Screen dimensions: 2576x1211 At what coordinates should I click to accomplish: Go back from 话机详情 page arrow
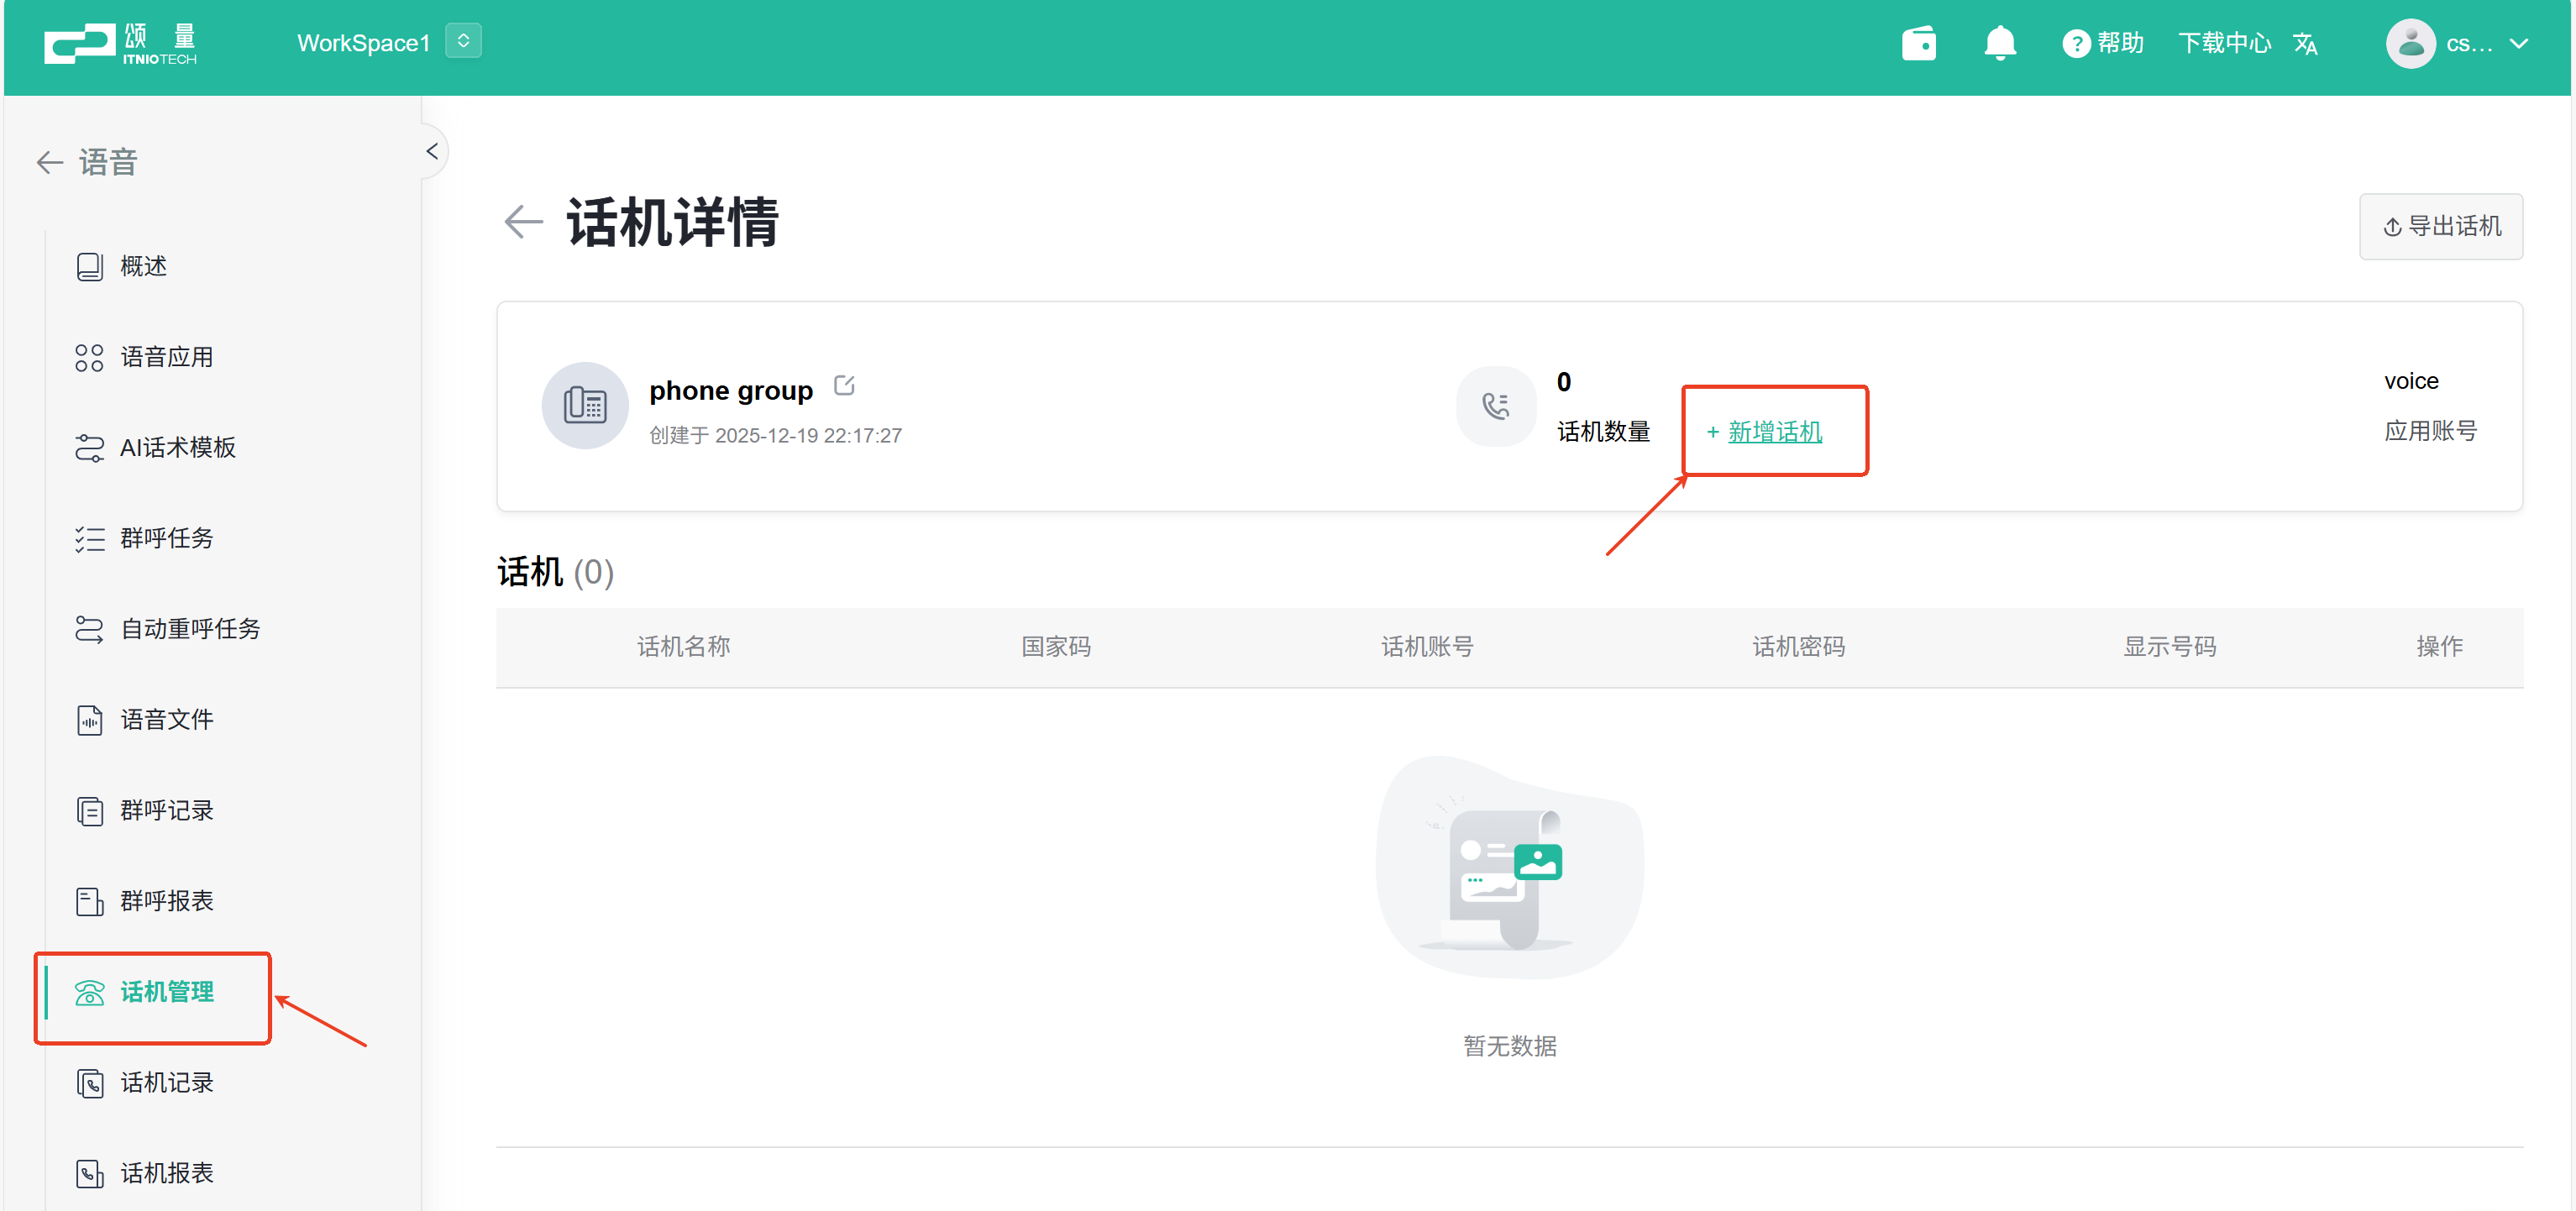pyautogui.click(x=523, y=221)
